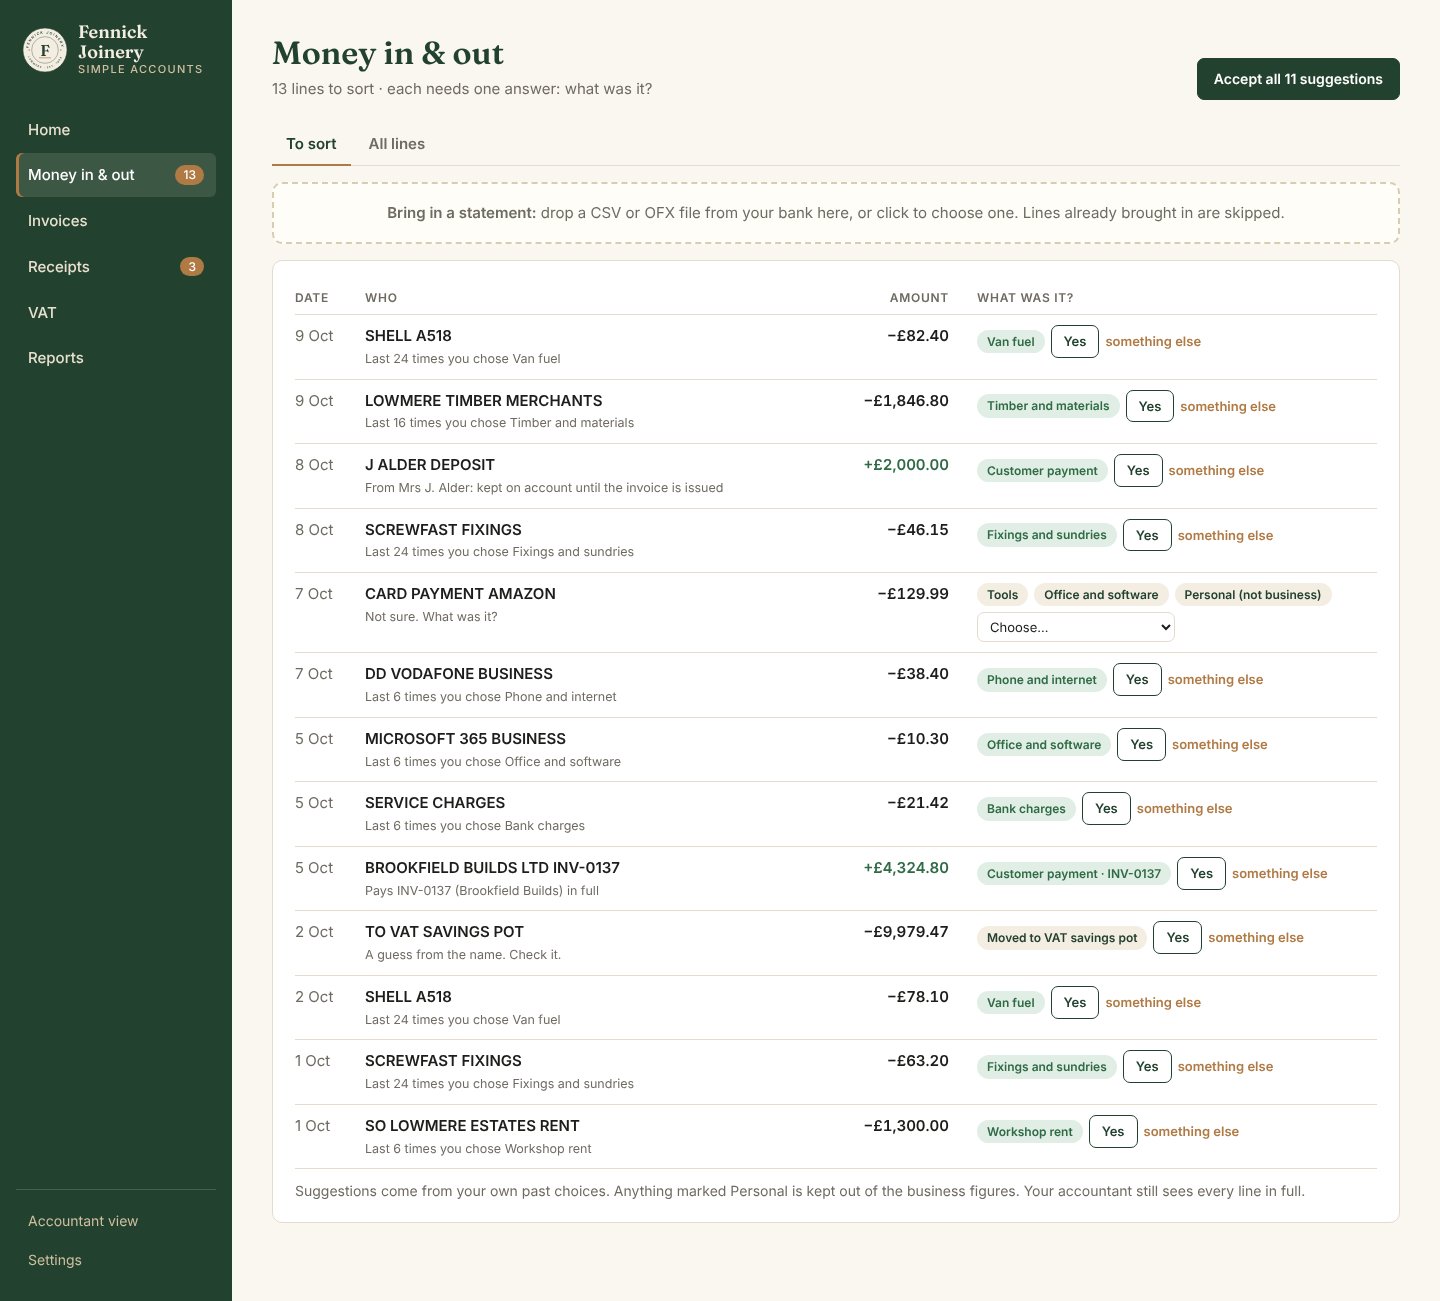Click Yes for DD Vodafone Business
The width and height of the screenshot is (1440, 1301).
pos(1137,679)
